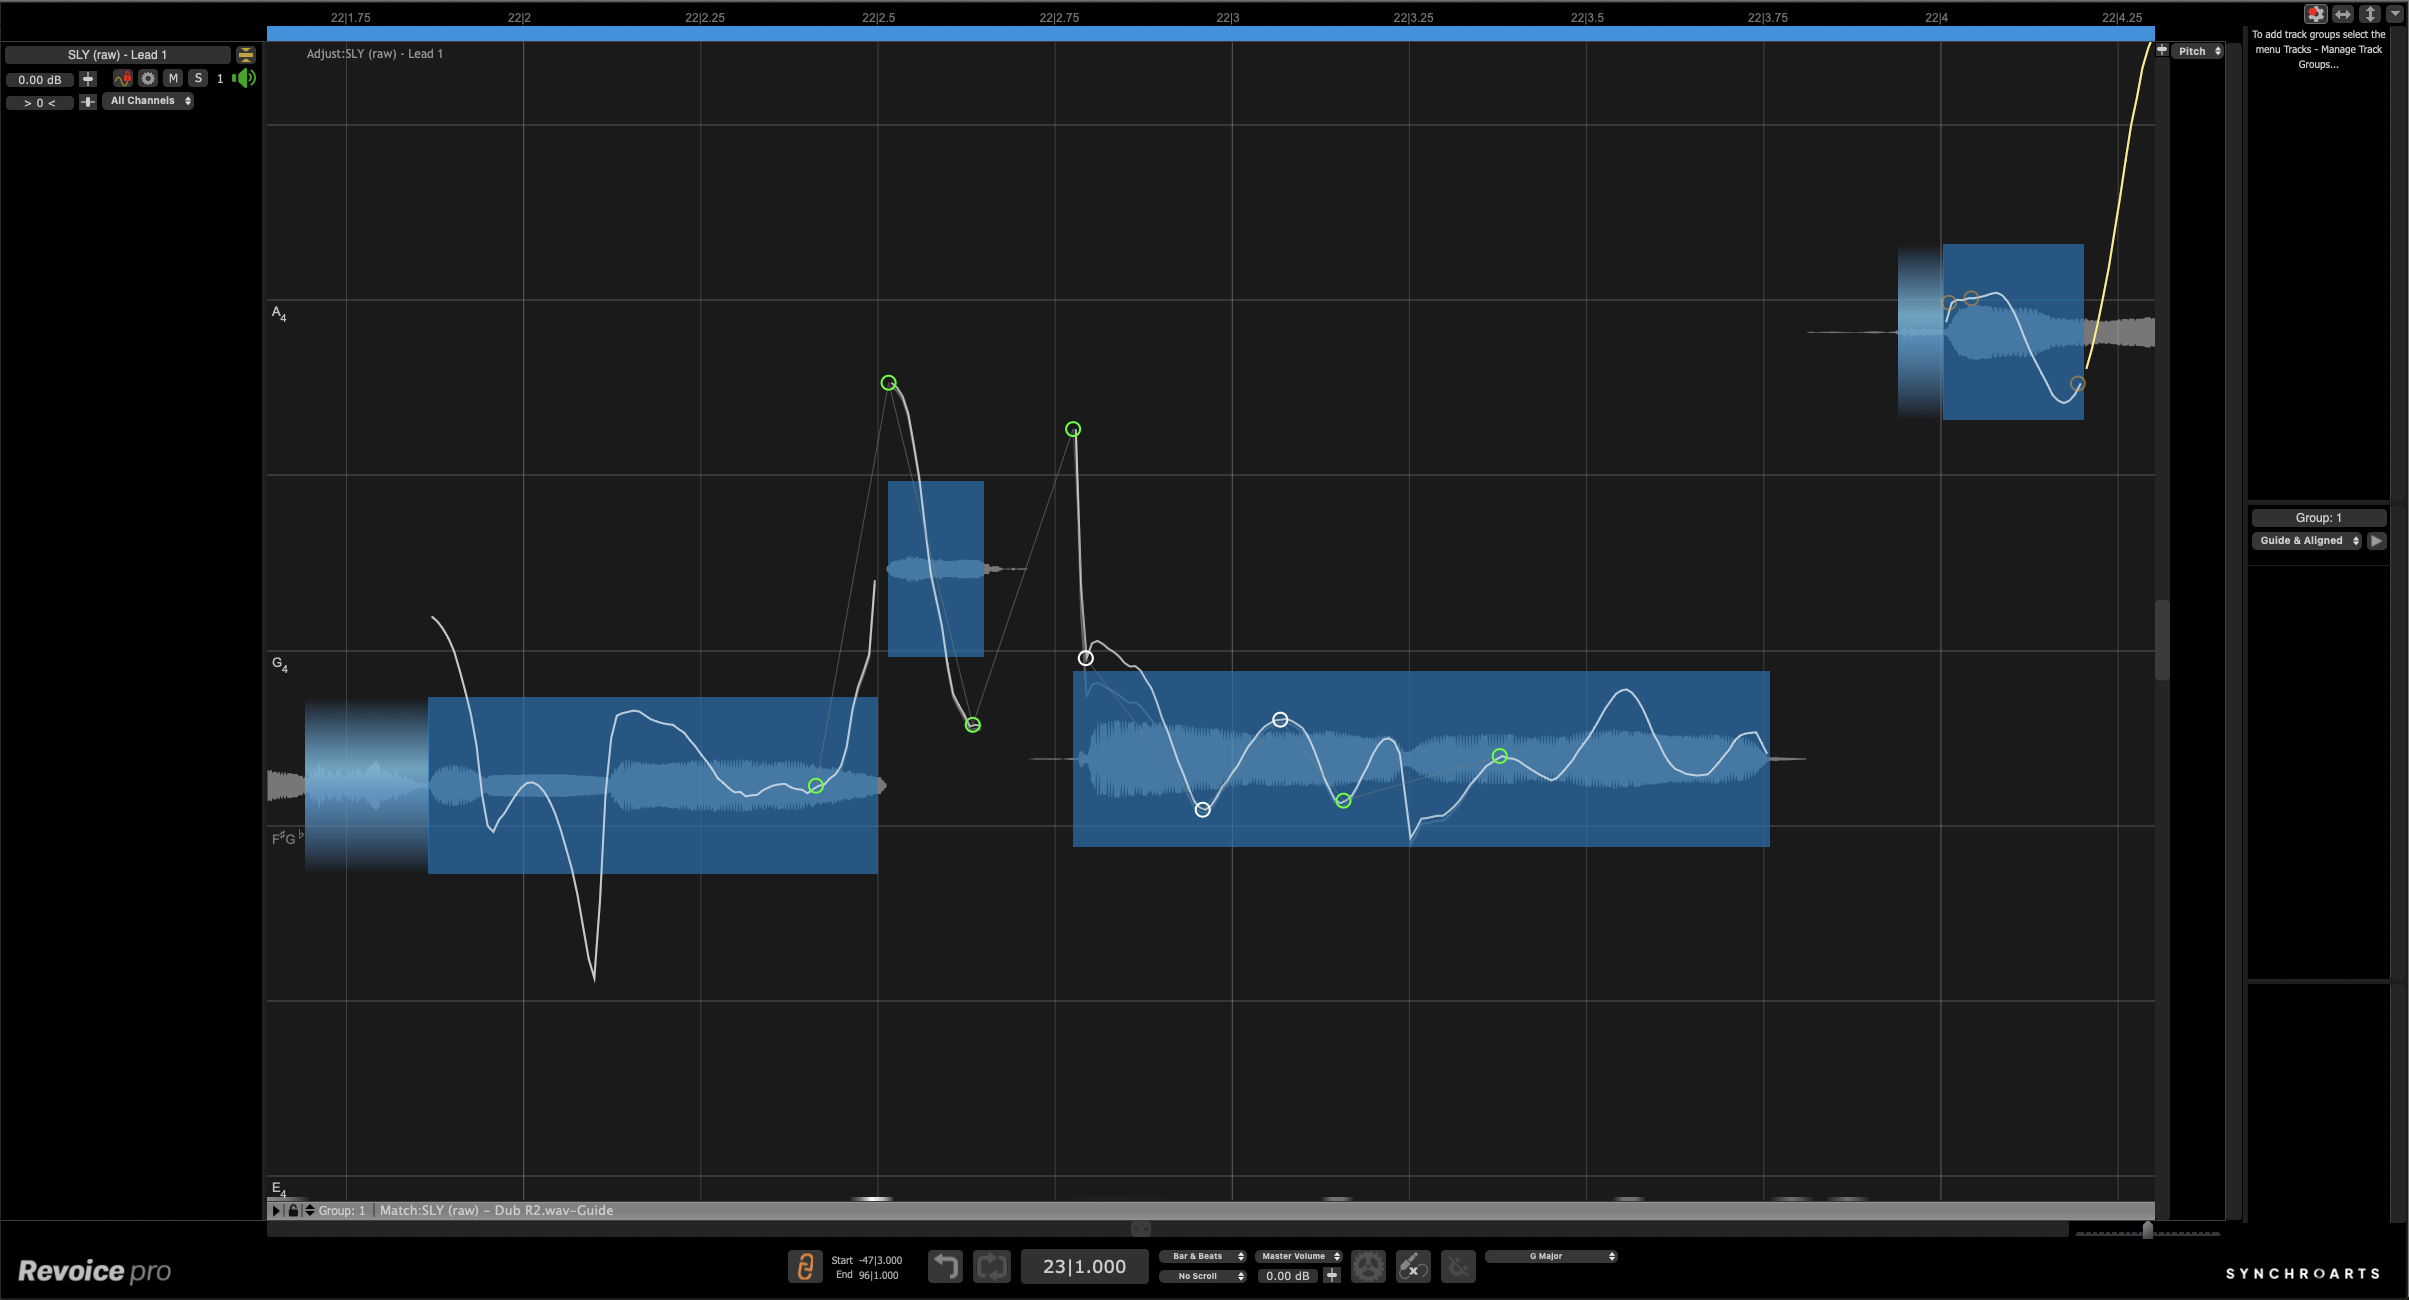Click the horizontal zoom icon at top right
The width and height of the screenshot is (2409, 1300).
click(2342, 14)
